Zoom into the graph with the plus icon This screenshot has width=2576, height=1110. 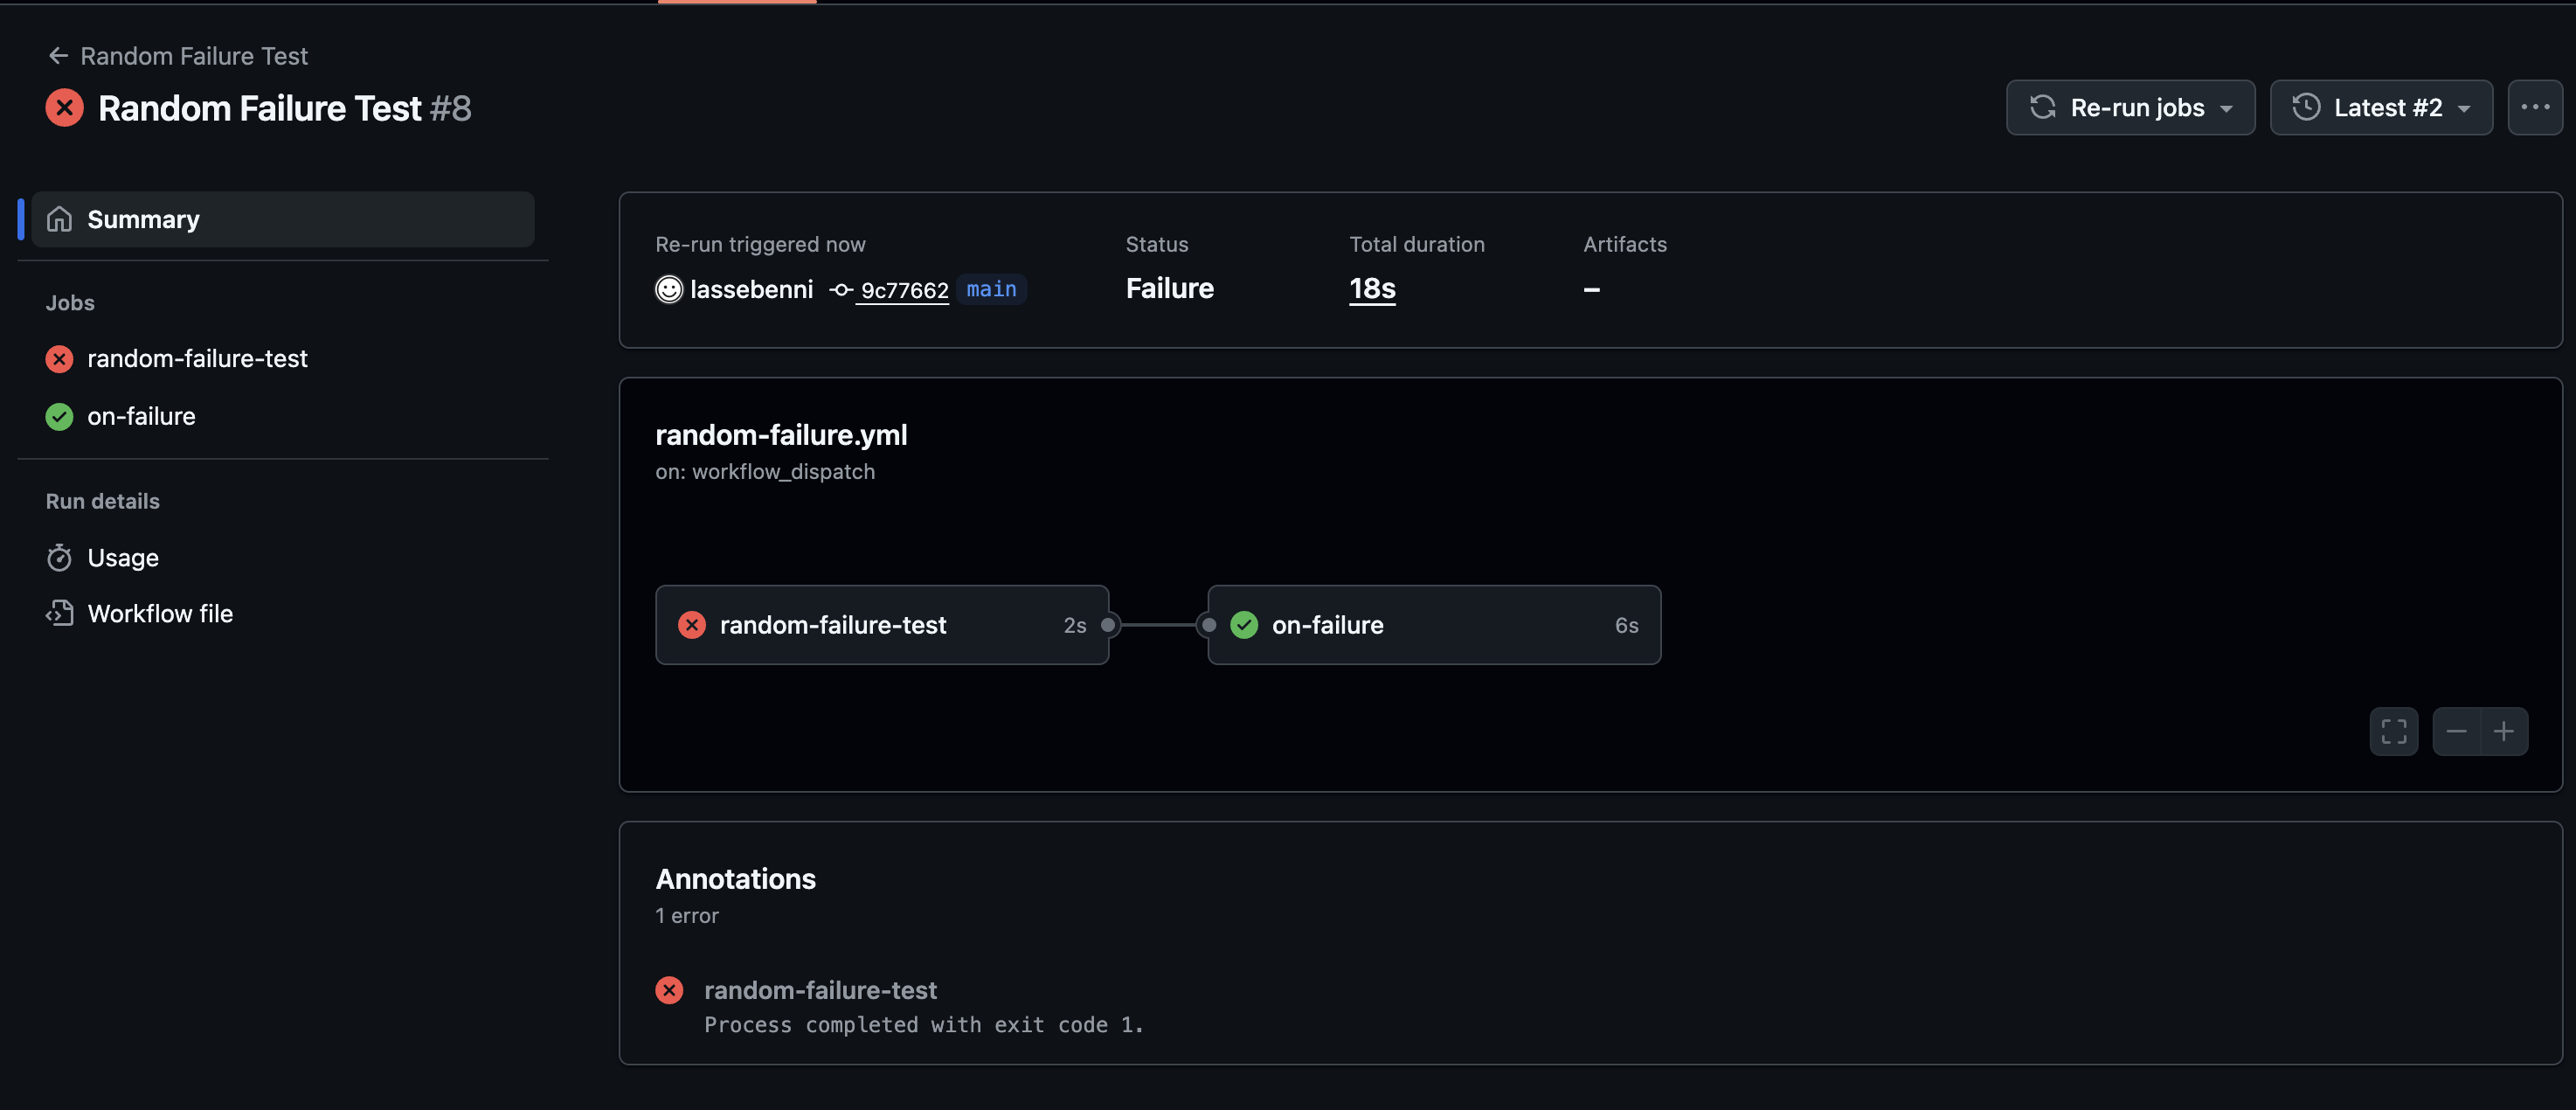2505,731
